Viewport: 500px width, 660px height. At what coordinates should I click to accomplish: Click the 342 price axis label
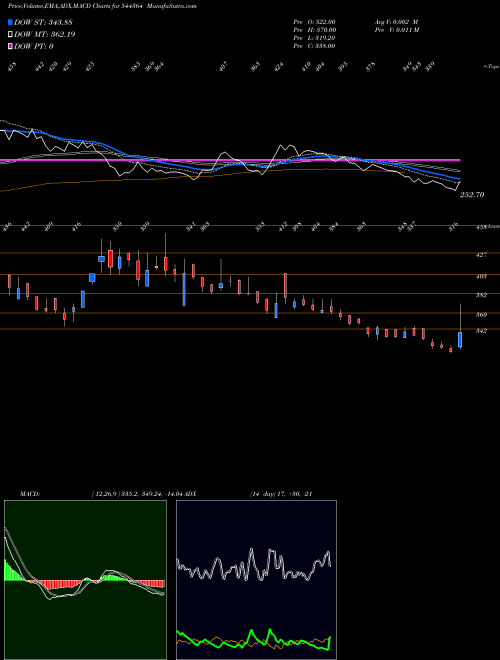coord(481,331)
